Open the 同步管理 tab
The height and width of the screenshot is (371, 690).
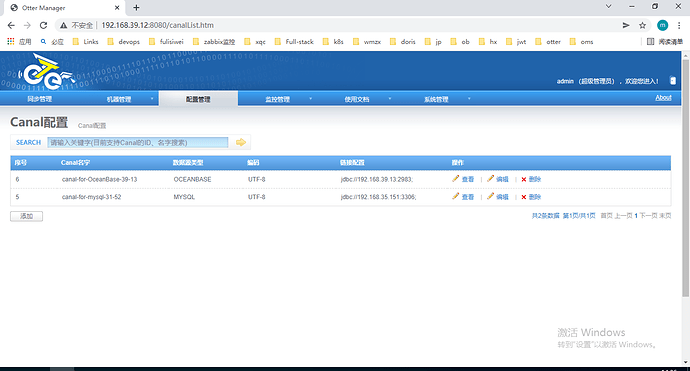[x=40, y=99]
